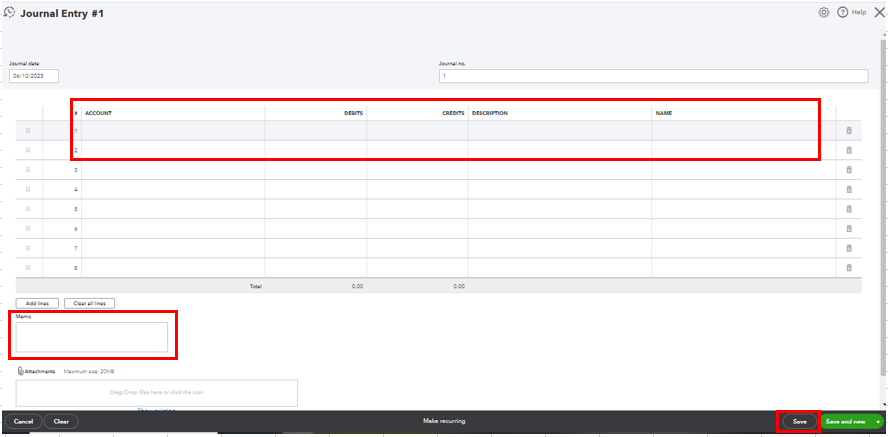This screenshot has width=888, height=437.
Task: Delete line 6 with trash icon
Action: point(849,229)
